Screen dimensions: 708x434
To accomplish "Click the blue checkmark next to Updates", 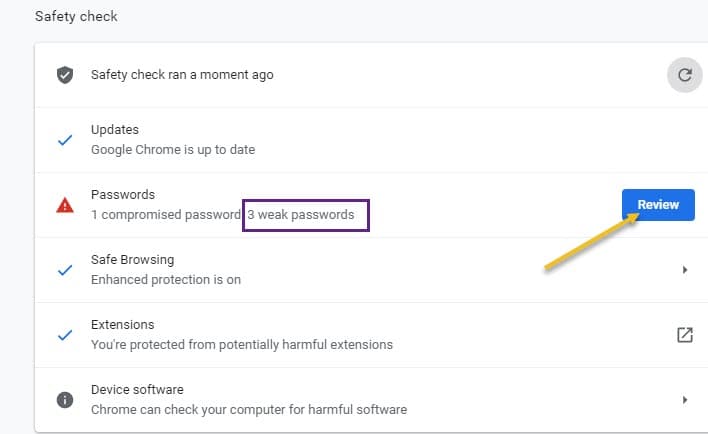I will click(65, 140).
